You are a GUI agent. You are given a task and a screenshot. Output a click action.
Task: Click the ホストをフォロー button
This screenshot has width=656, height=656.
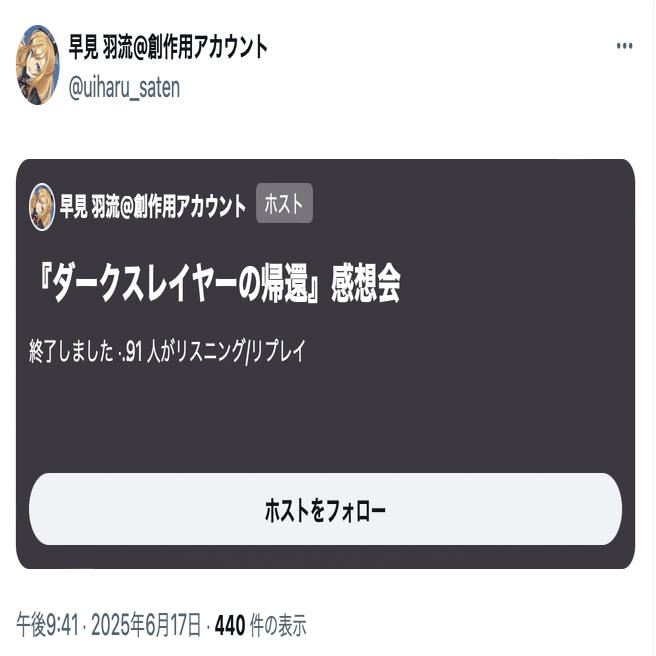pyautogui.click(x=325, y=509)
